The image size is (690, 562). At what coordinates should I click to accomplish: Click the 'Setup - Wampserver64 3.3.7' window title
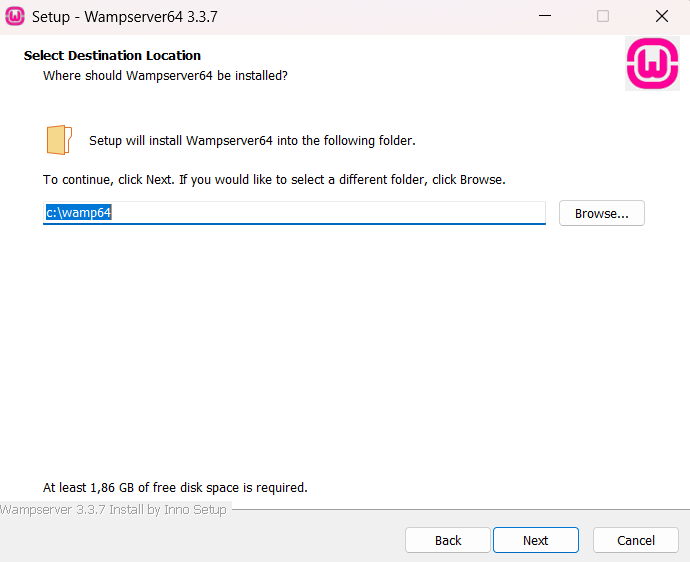[x=125, y=17]
